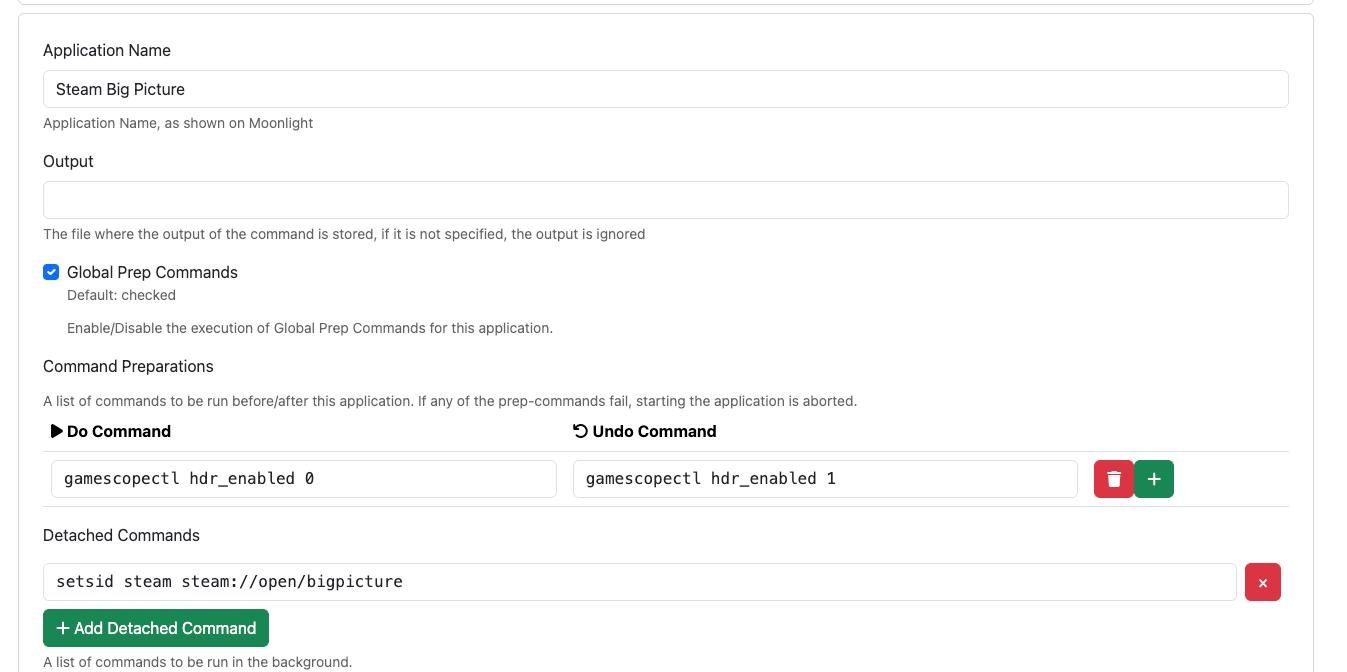The width and height of the screenshot is (1347, 672).
Task: Add a new prep command row
Action: coord(1154,479)
